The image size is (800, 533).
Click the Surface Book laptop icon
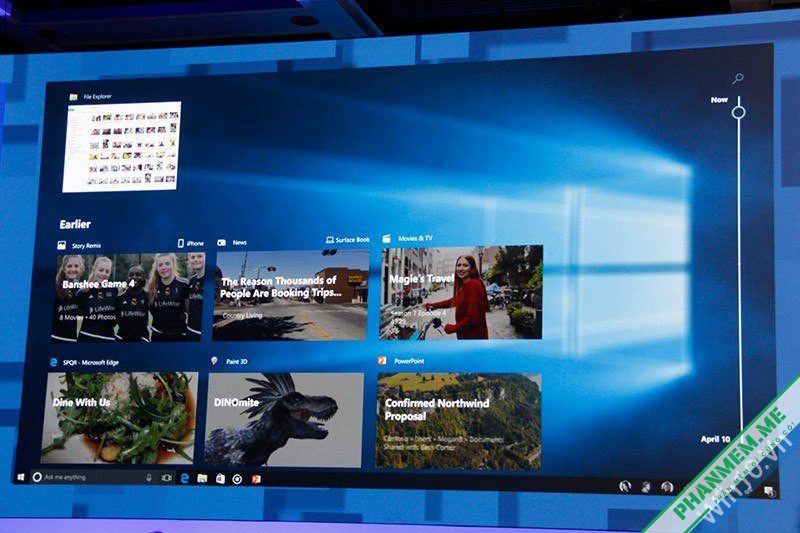[x=330, y=240]
